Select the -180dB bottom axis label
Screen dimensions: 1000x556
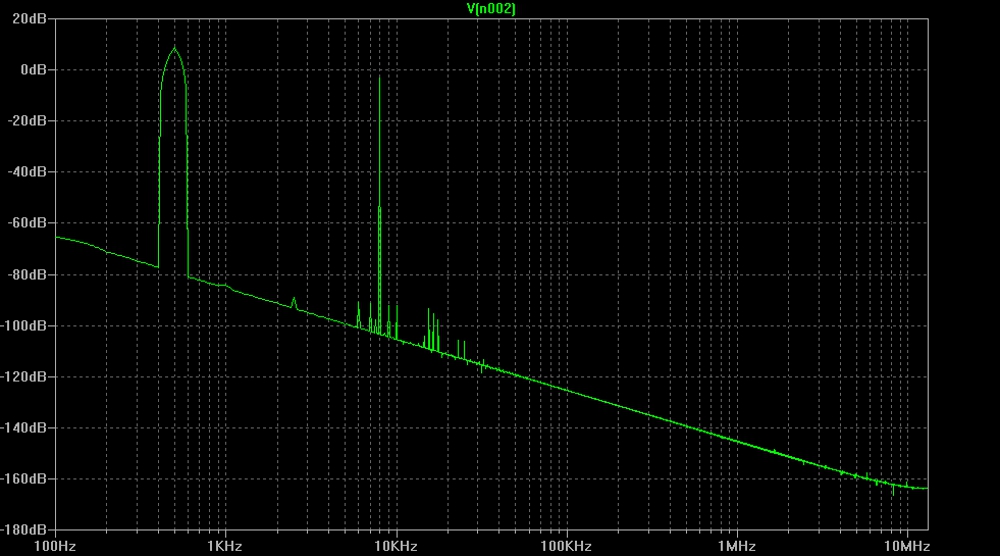click(28, 529)
